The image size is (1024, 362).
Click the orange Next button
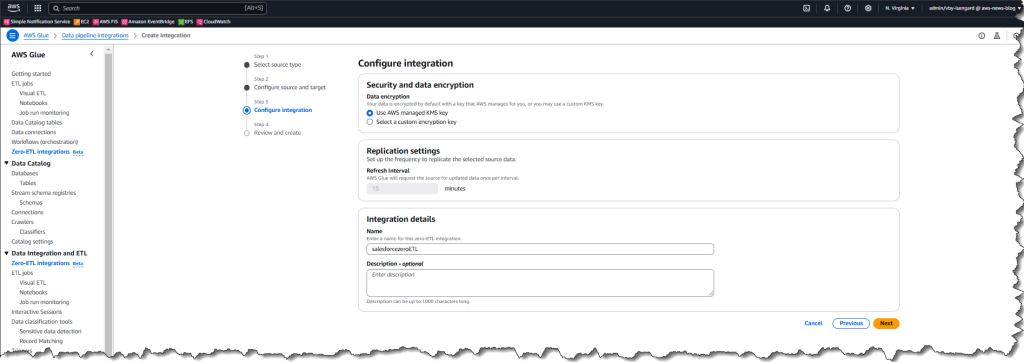[x=886, y=323]
